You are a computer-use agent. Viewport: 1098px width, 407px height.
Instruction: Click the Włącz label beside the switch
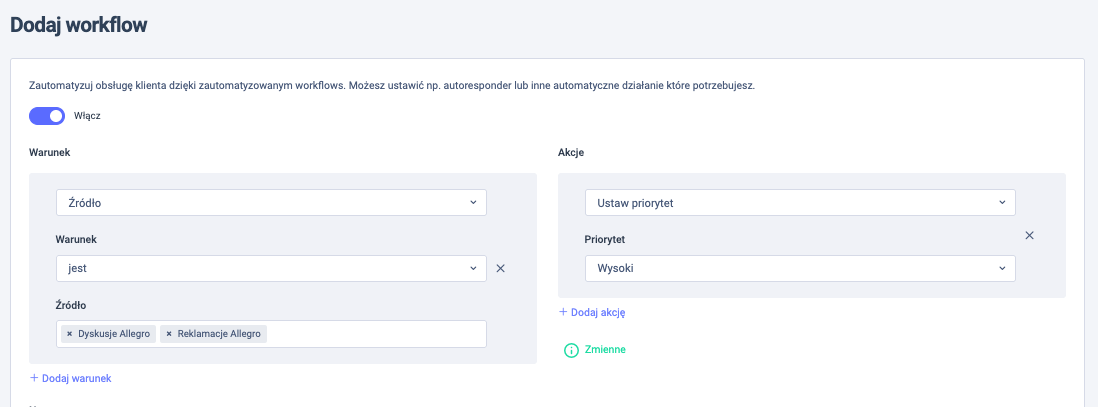pyautogui.click(x=88, y=116)
